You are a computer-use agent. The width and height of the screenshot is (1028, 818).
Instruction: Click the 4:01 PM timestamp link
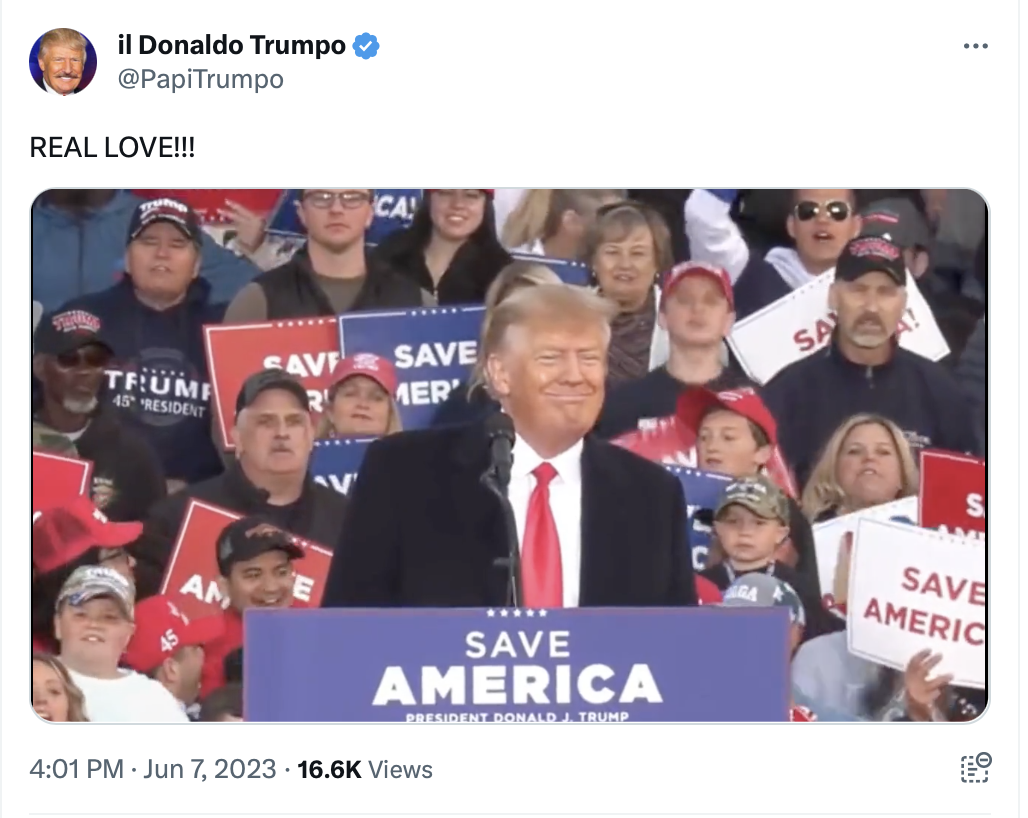[x=77, y=769]
